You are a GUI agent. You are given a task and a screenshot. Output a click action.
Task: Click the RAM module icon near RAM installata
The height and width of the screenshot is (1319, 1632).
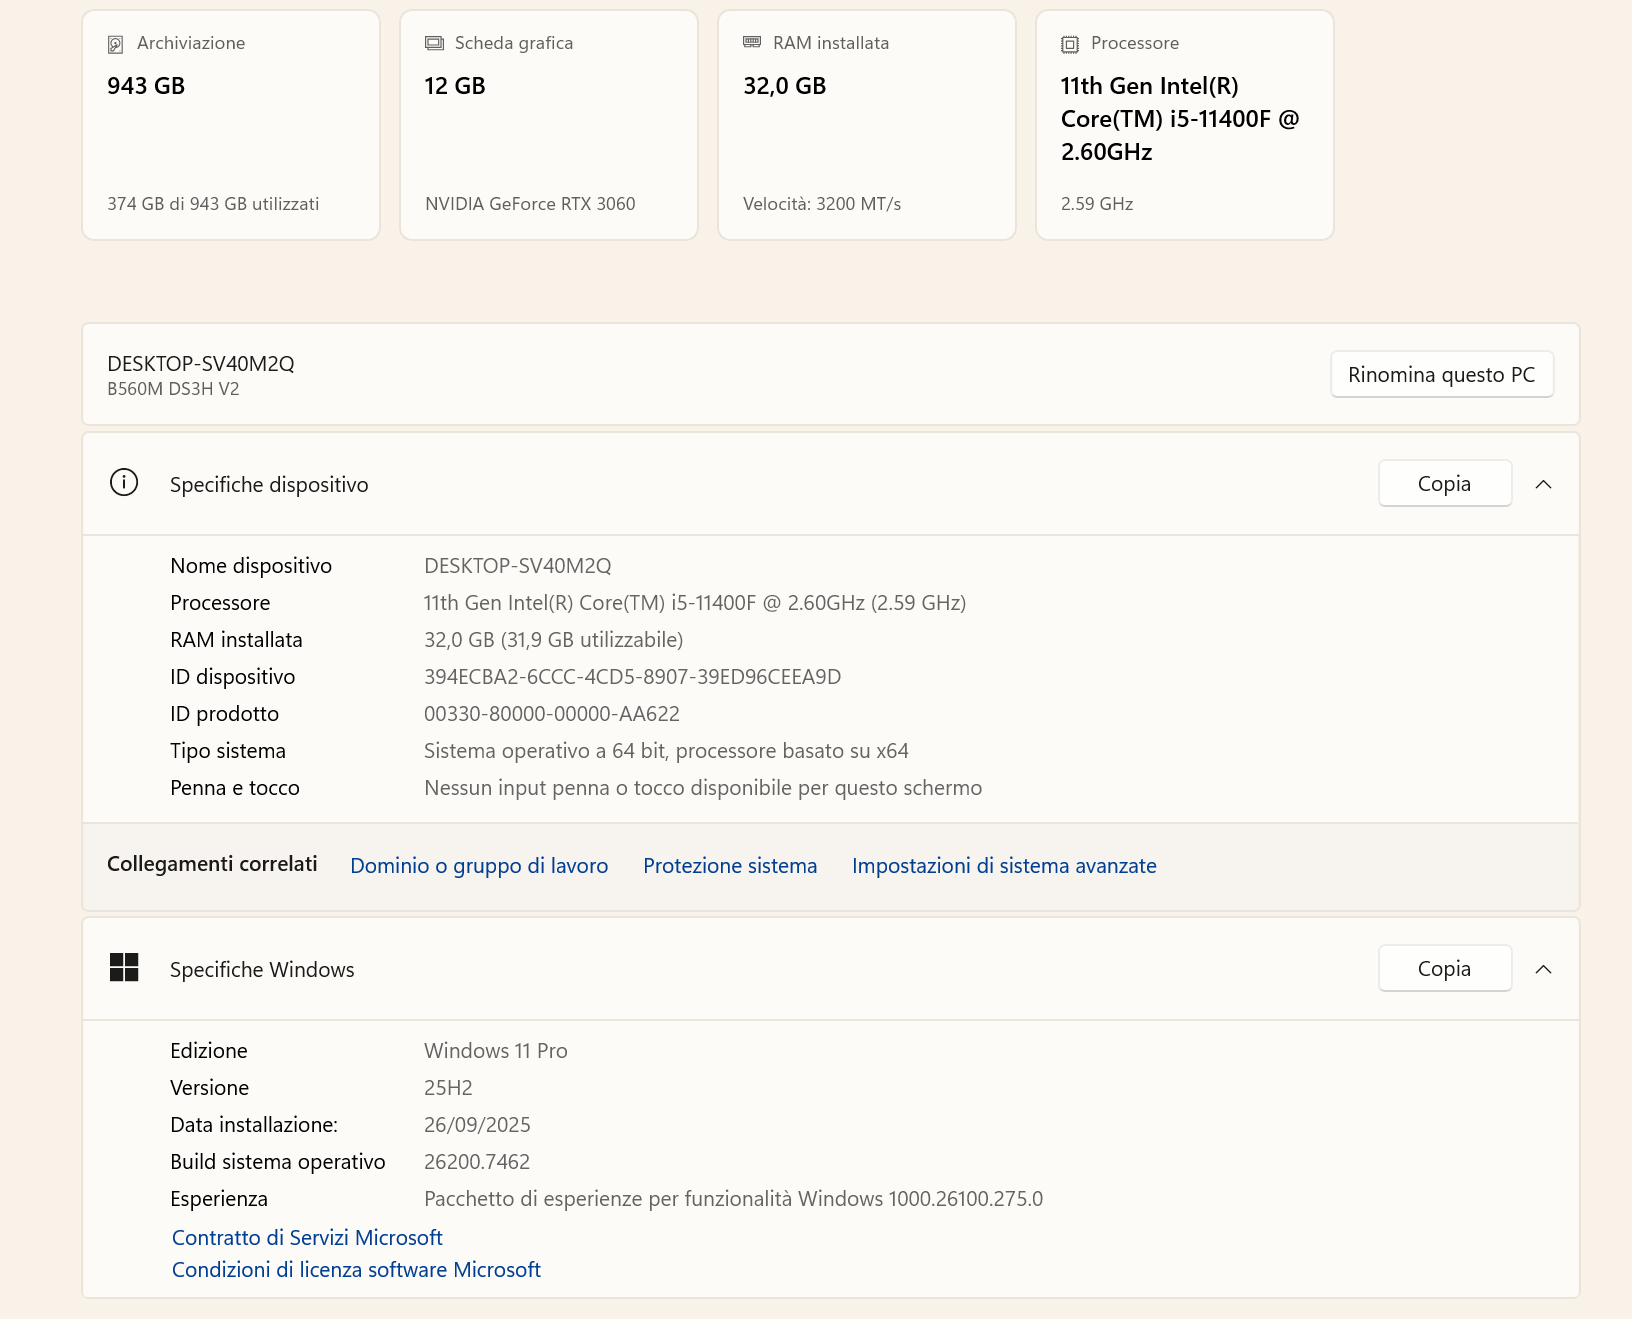752,42
